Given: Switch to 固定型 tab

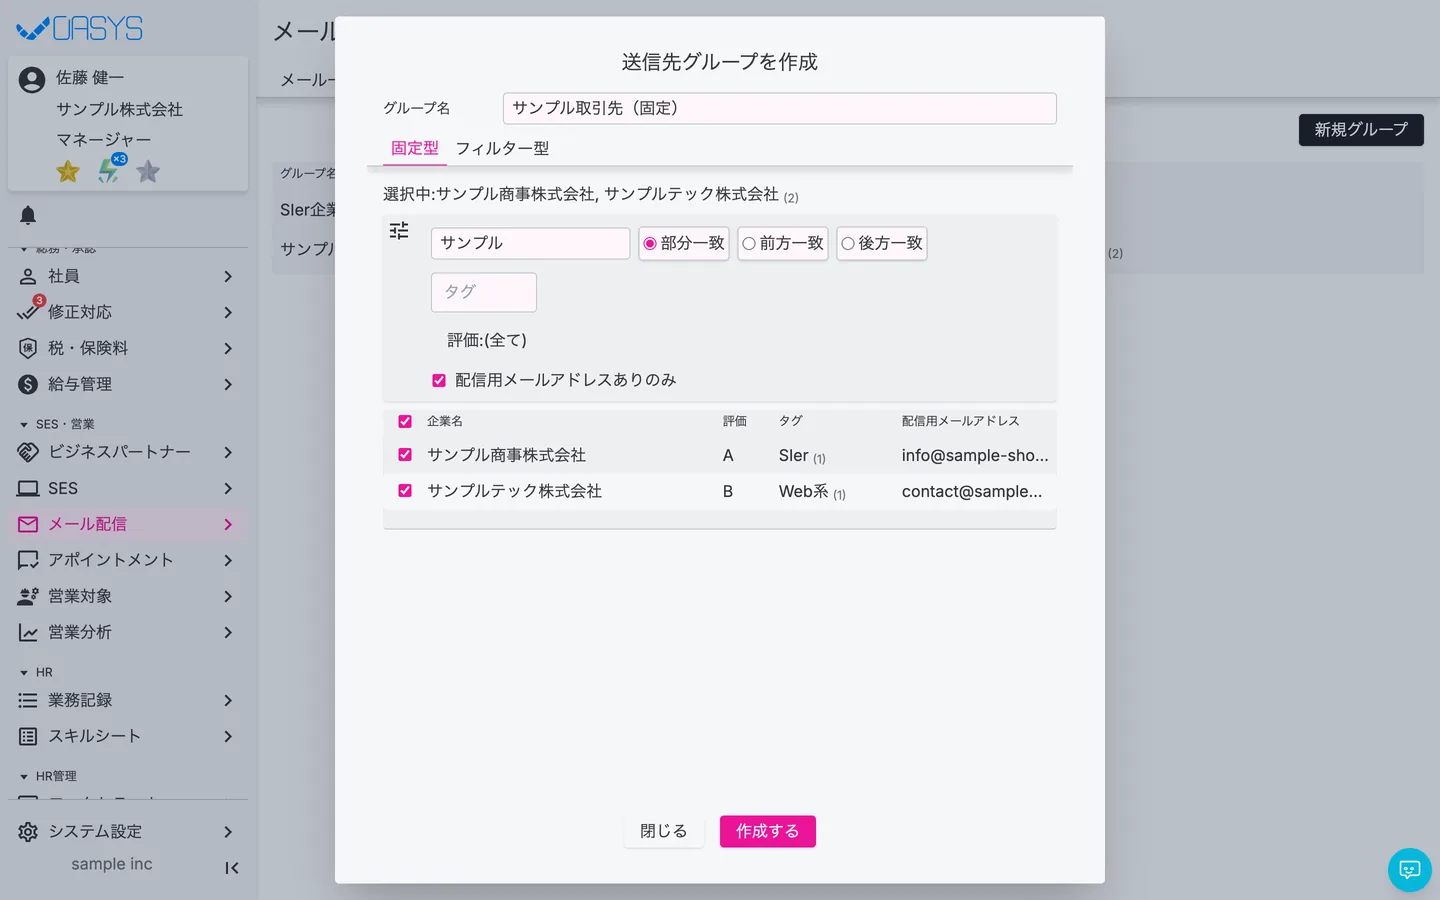Looking at the screenshot, I should pyautogui.click(x=415, y=148).
